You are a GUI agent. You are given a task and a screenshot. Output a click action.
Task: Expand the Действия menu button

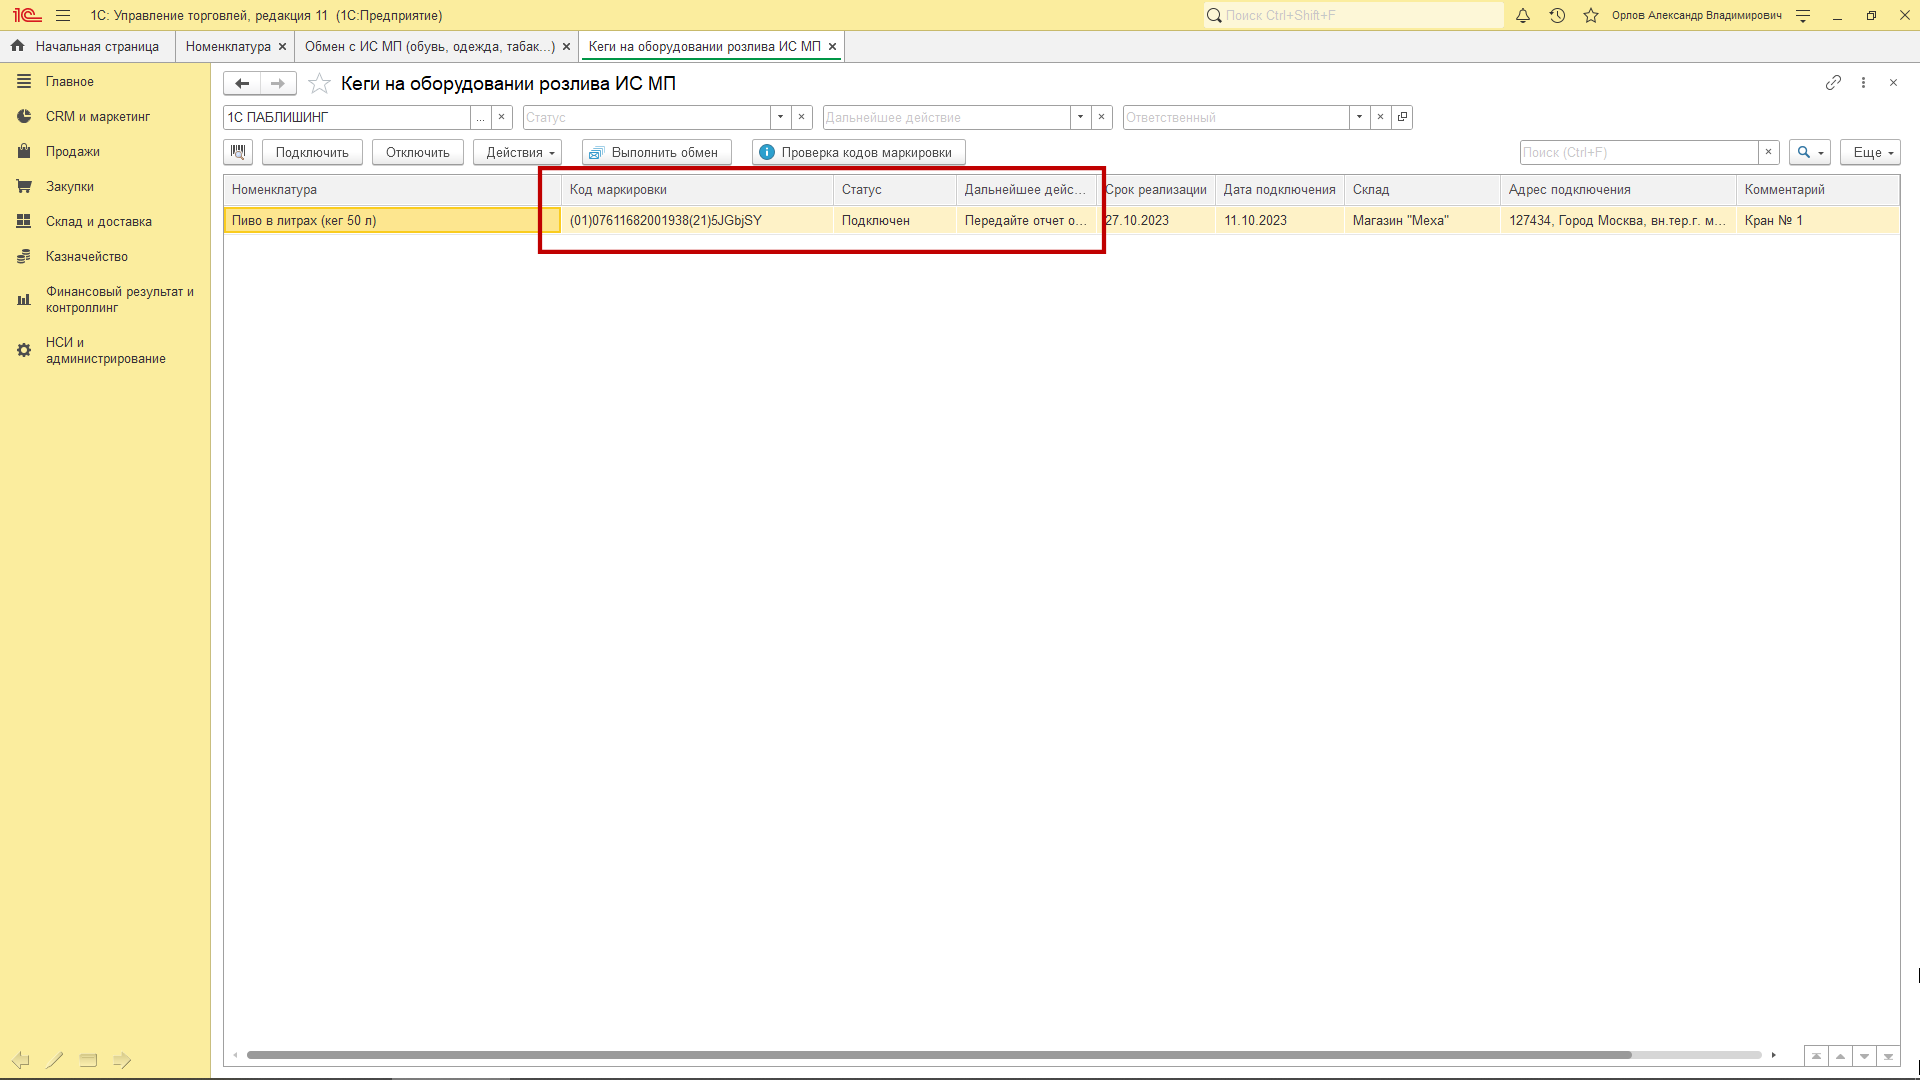point(518,152)
